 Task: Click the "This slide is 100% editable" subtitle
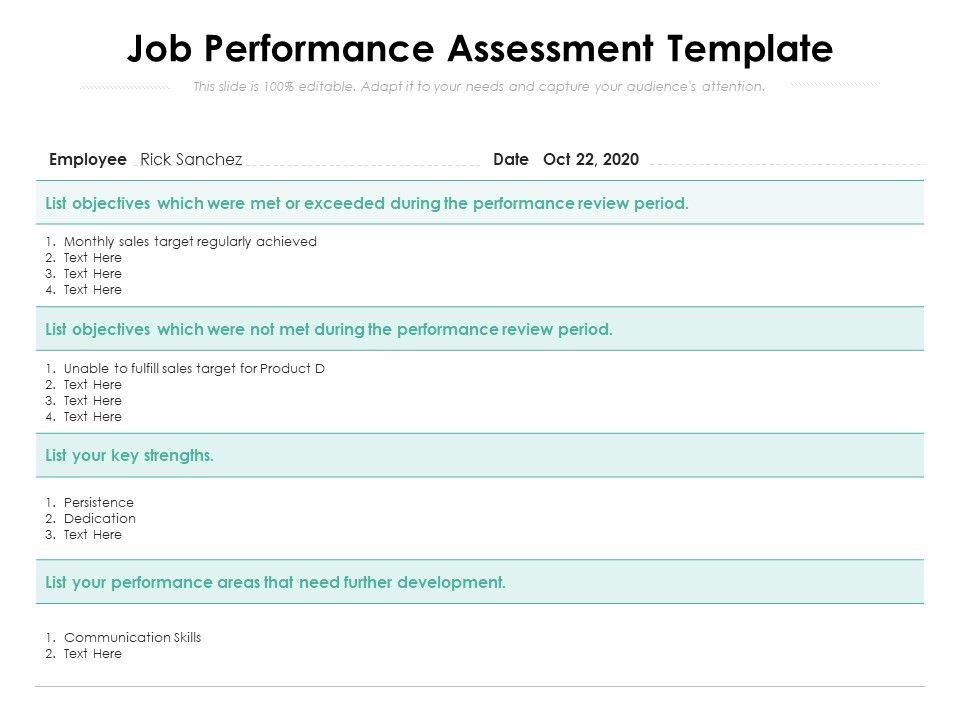pyautogui.click(x=479, y=87)
